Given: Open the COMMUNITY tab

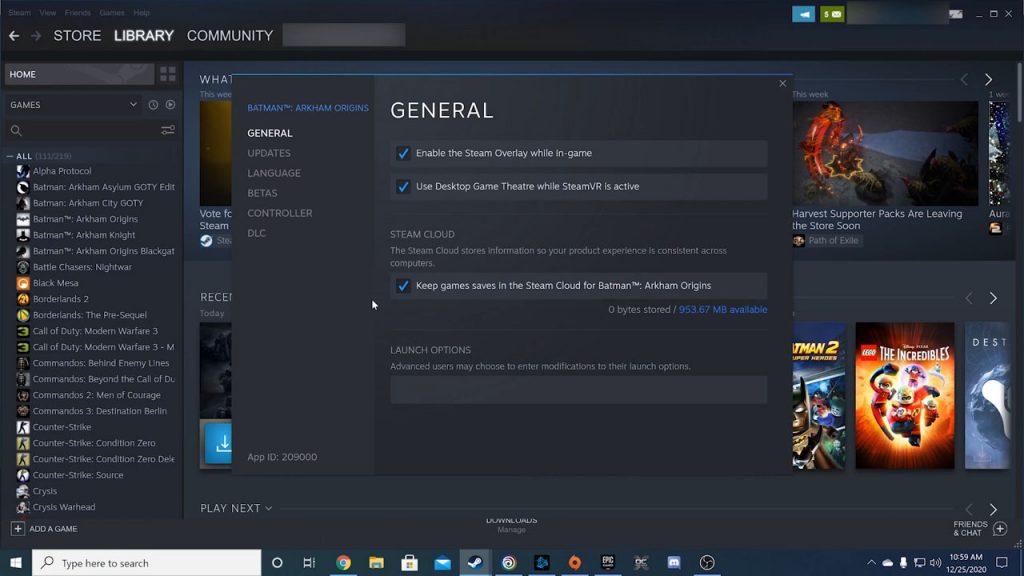Looking at the screenshot, I should pyautogui.click(x=230, y=36).
